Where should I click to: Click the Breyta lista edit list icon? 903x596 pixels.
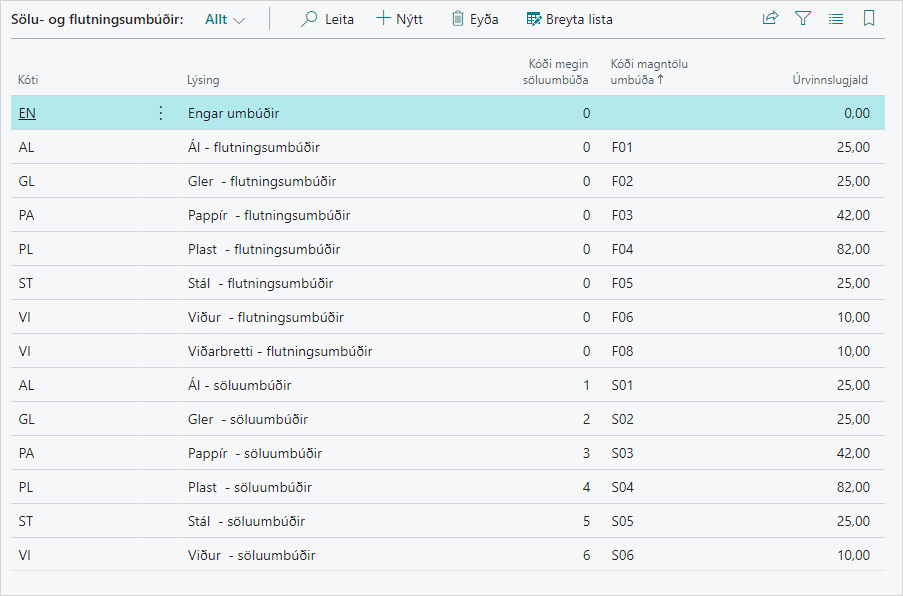(534, 19)
